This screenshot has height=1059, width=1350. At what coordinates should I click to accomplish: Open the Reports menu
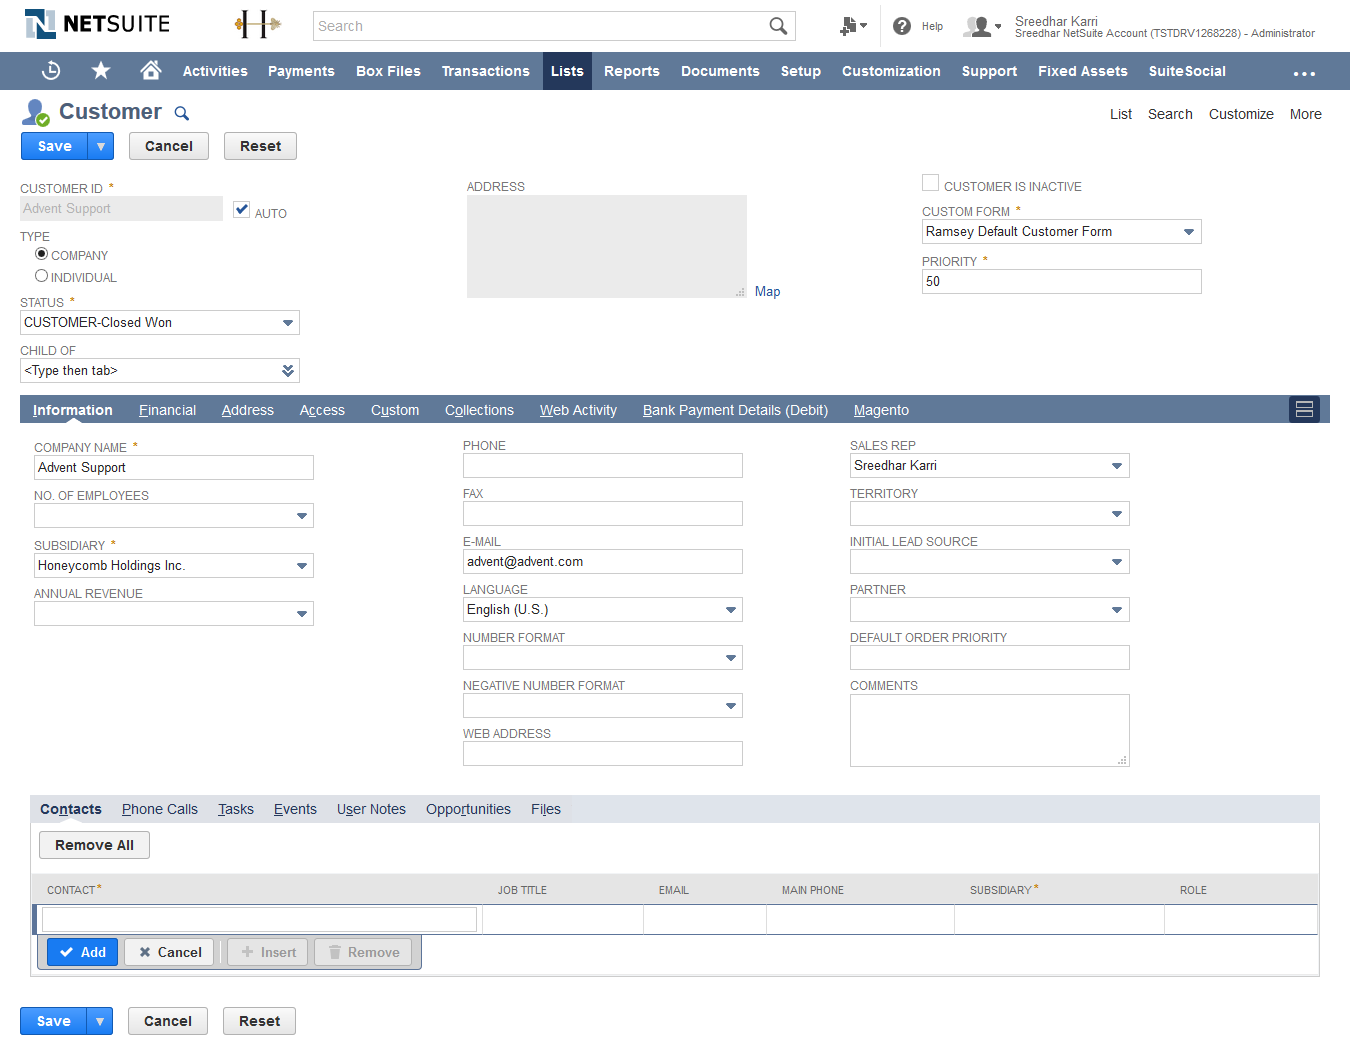pos(632,71)
